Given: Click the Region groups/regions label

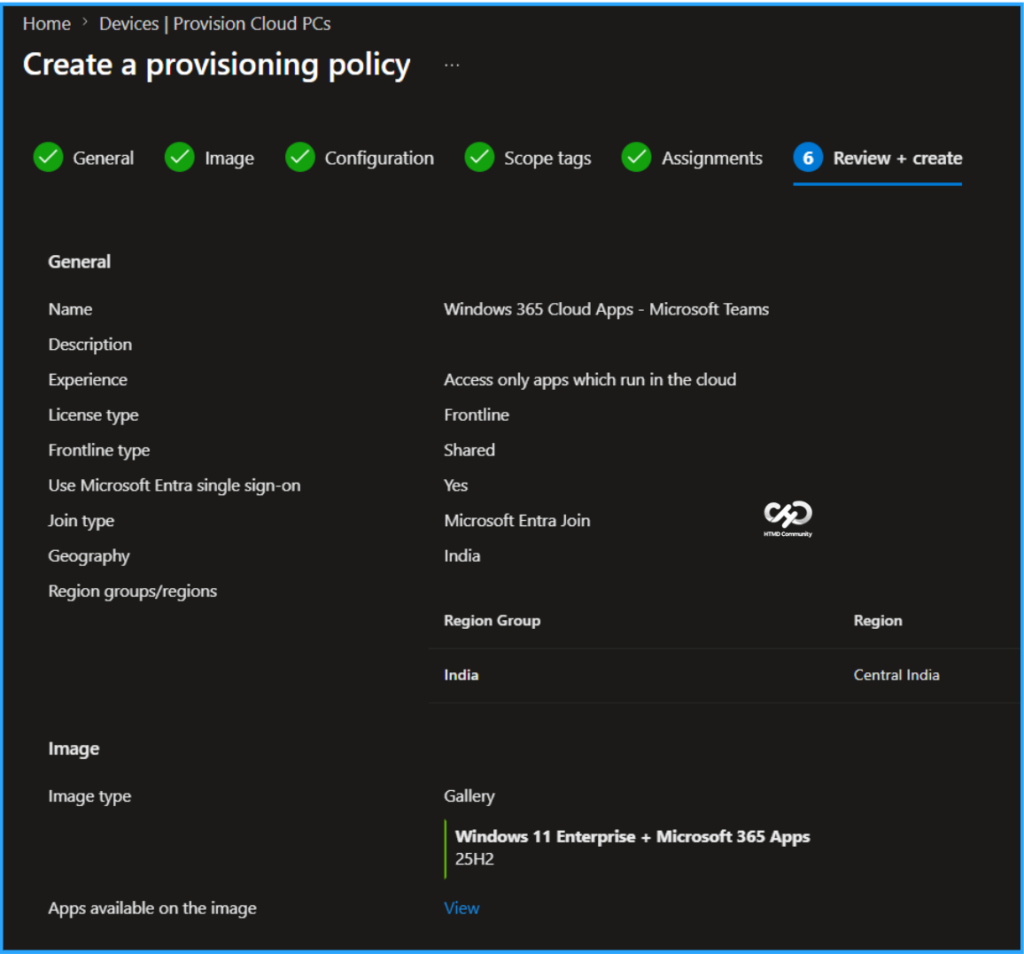Looking at the screenshot, I should click(133, 591).
